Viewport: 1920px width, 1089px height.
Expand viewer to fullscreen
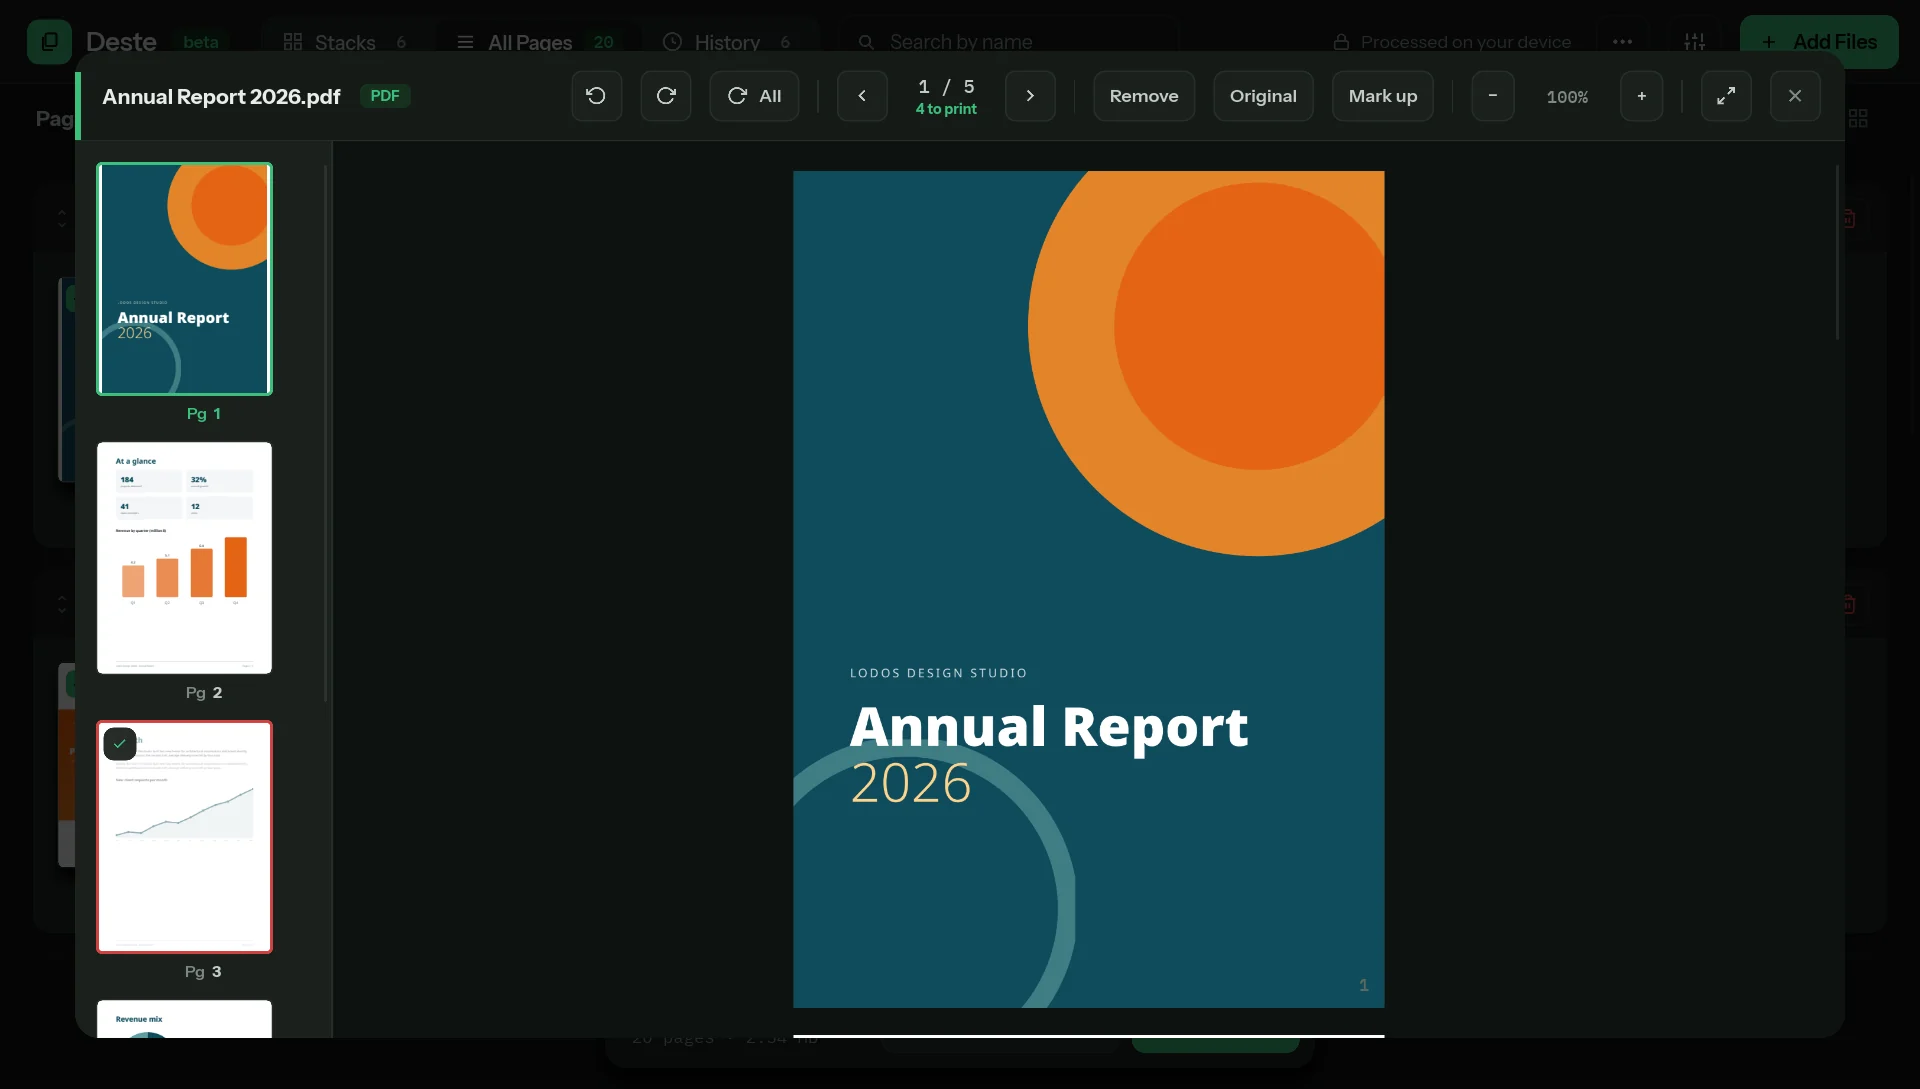pos(1726,96)
